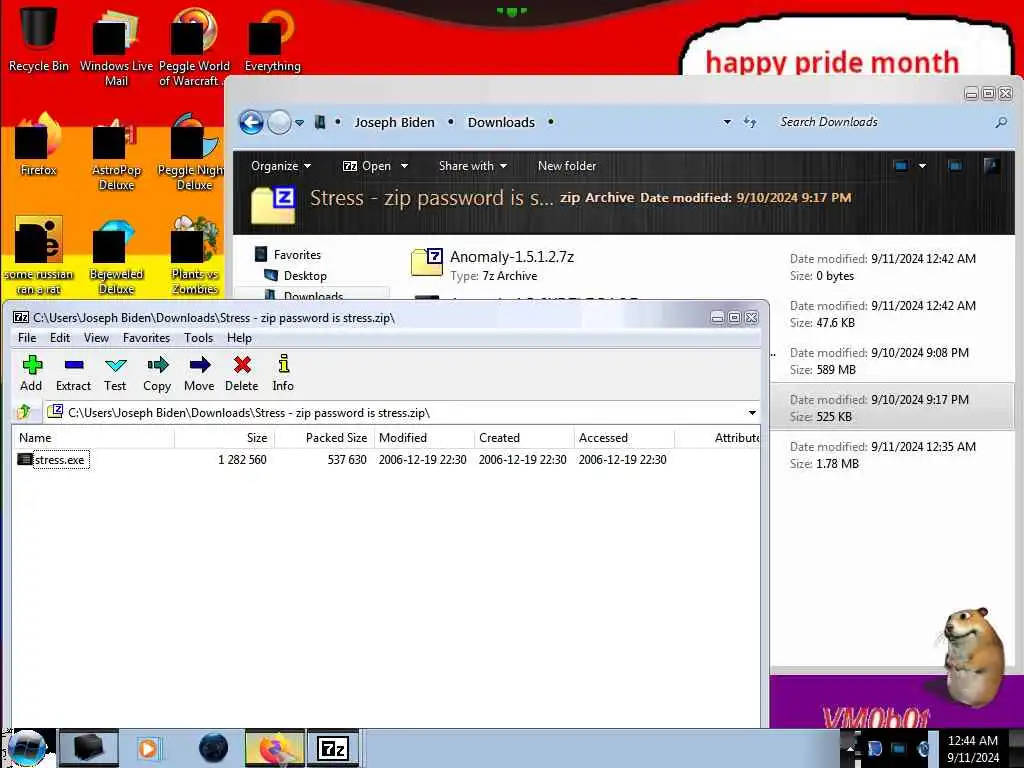Click Explorer's refresh button
This screenshot has width=1024, height=768.
pos(750,122)
